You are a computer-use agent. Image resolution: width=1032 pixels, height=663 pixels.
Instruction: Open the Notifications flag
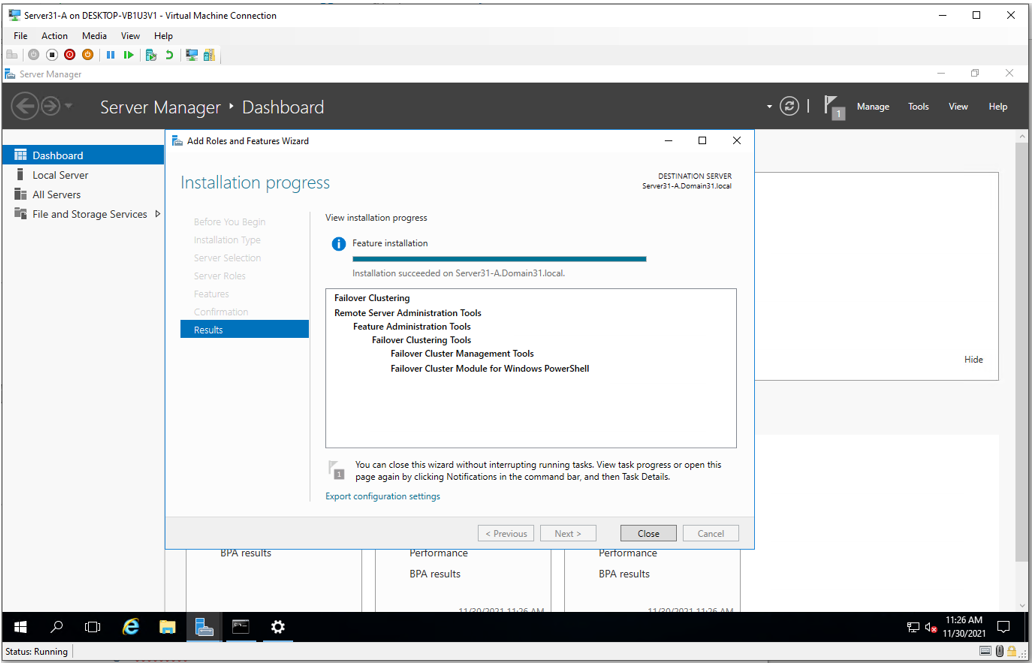(834, 107)
